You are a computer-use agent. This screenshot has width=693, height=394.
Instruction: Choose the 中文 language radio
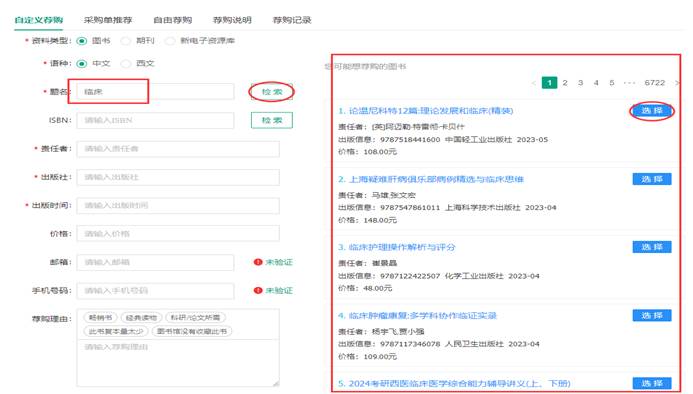[x=82, y=64]
